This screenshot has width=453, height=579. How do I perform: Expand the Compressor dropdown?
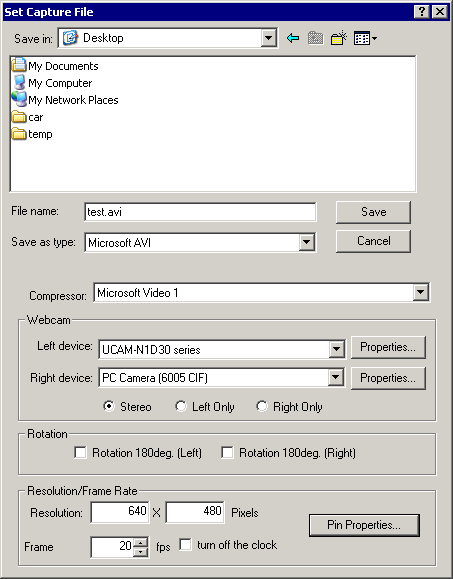pos(421,292)
